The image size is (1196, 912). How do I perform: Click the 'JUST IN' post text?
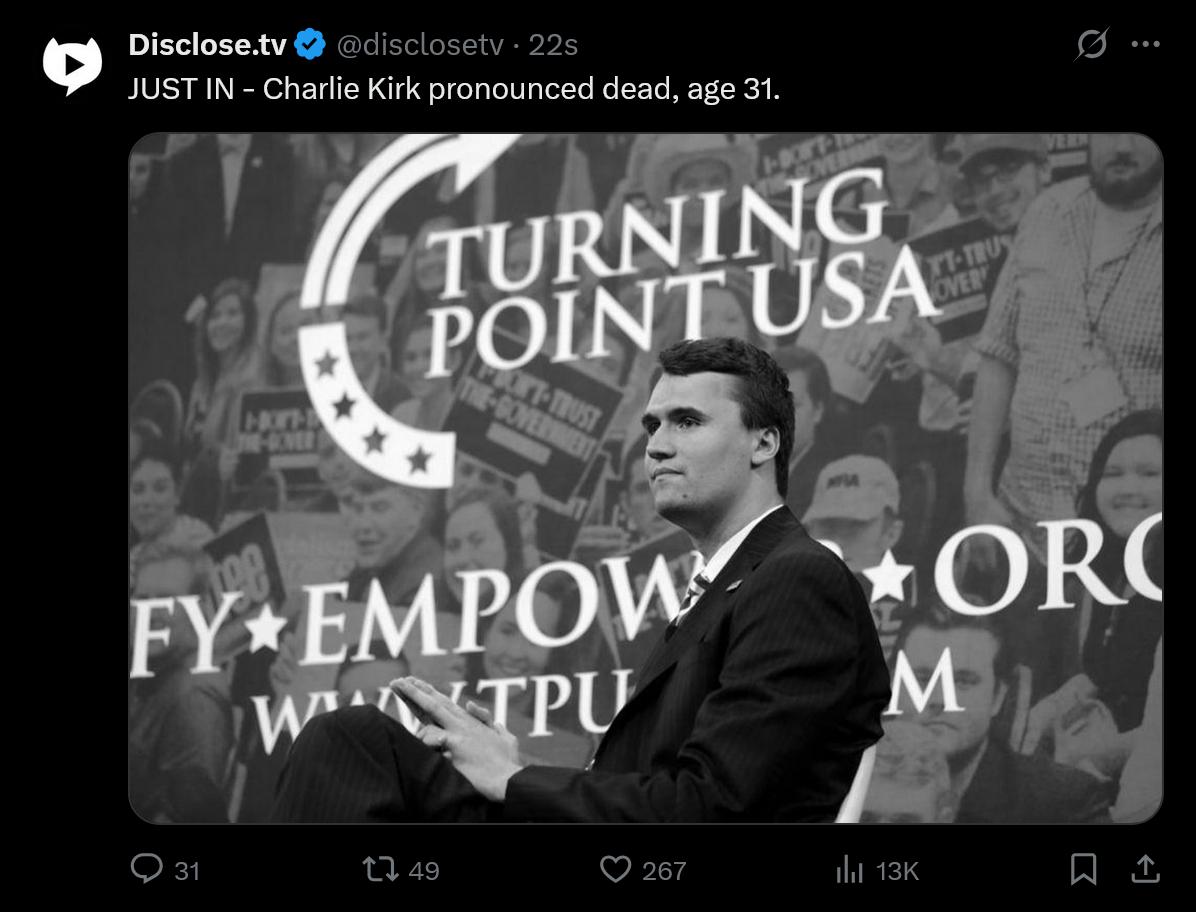click(x=453, y=89)
